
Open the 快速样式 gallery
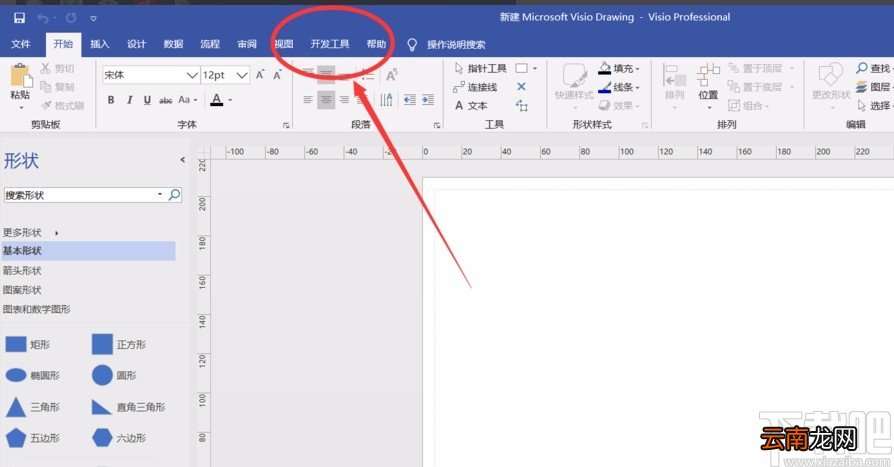pyautogui.click(x=574, y=86)
